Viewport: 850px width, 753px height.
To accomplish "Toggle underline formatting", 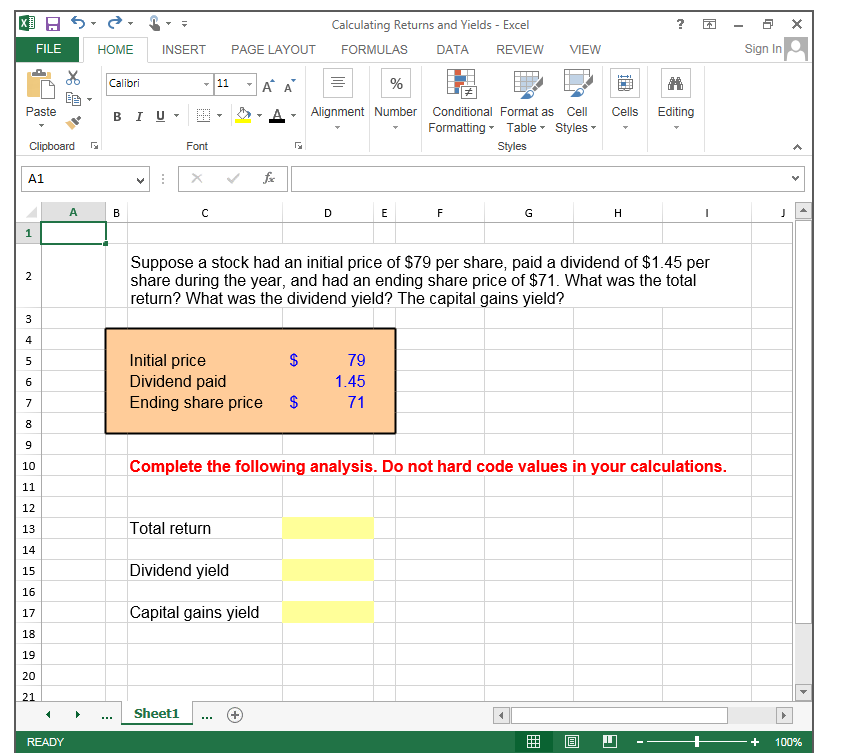I will 160,117.
